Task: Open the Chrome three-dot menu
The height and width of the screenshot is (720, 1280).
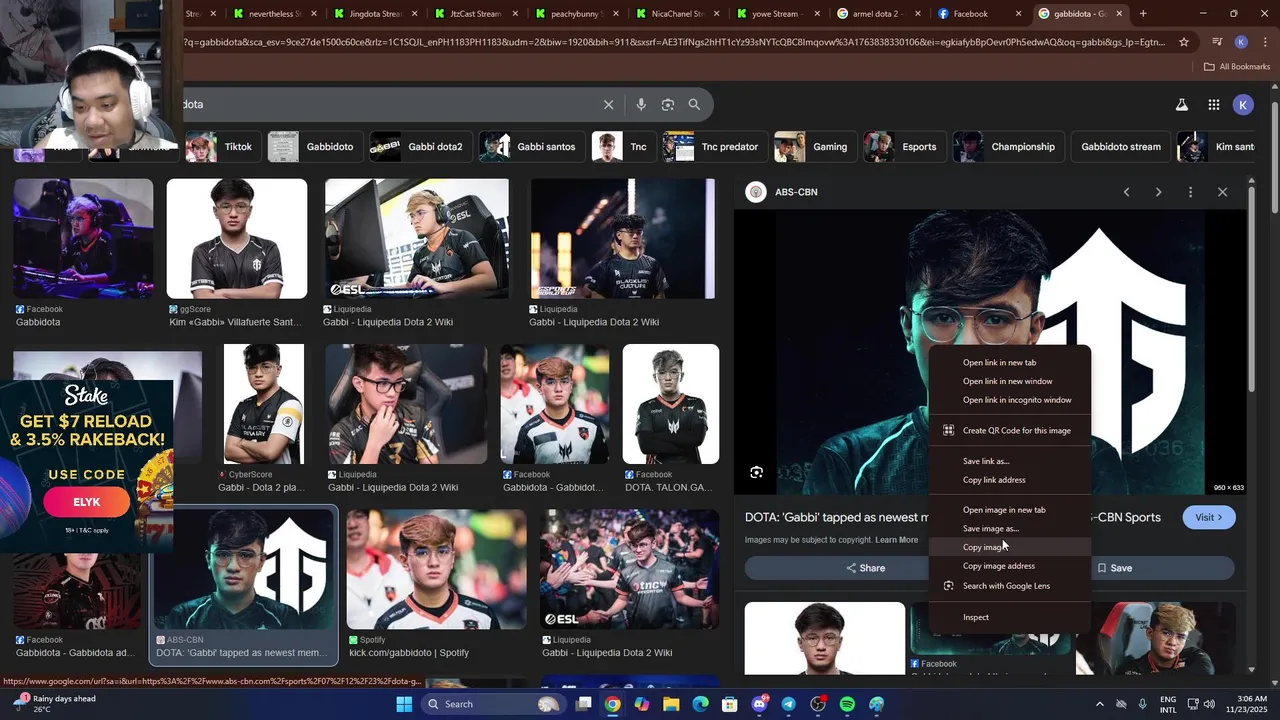Action: point(1263,42)
